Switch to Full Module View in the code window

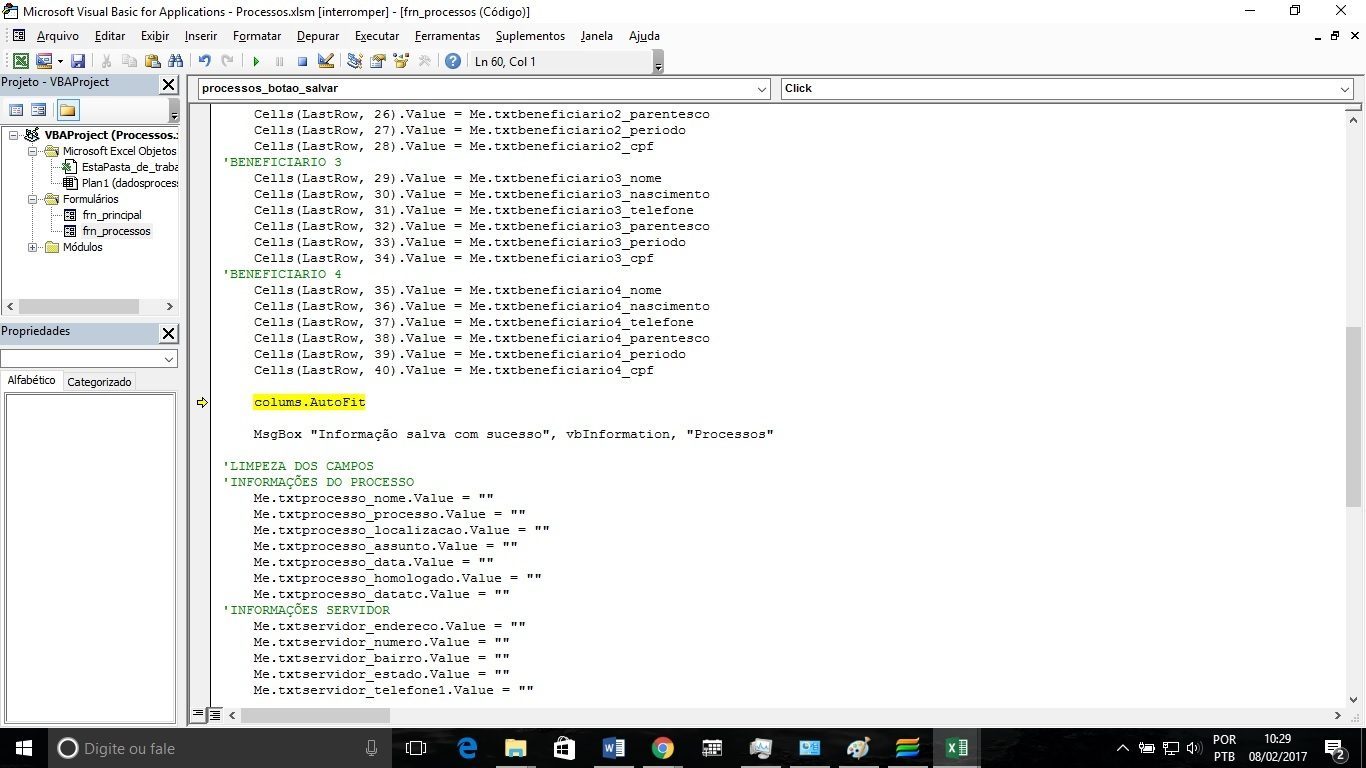tap(214, 715)
